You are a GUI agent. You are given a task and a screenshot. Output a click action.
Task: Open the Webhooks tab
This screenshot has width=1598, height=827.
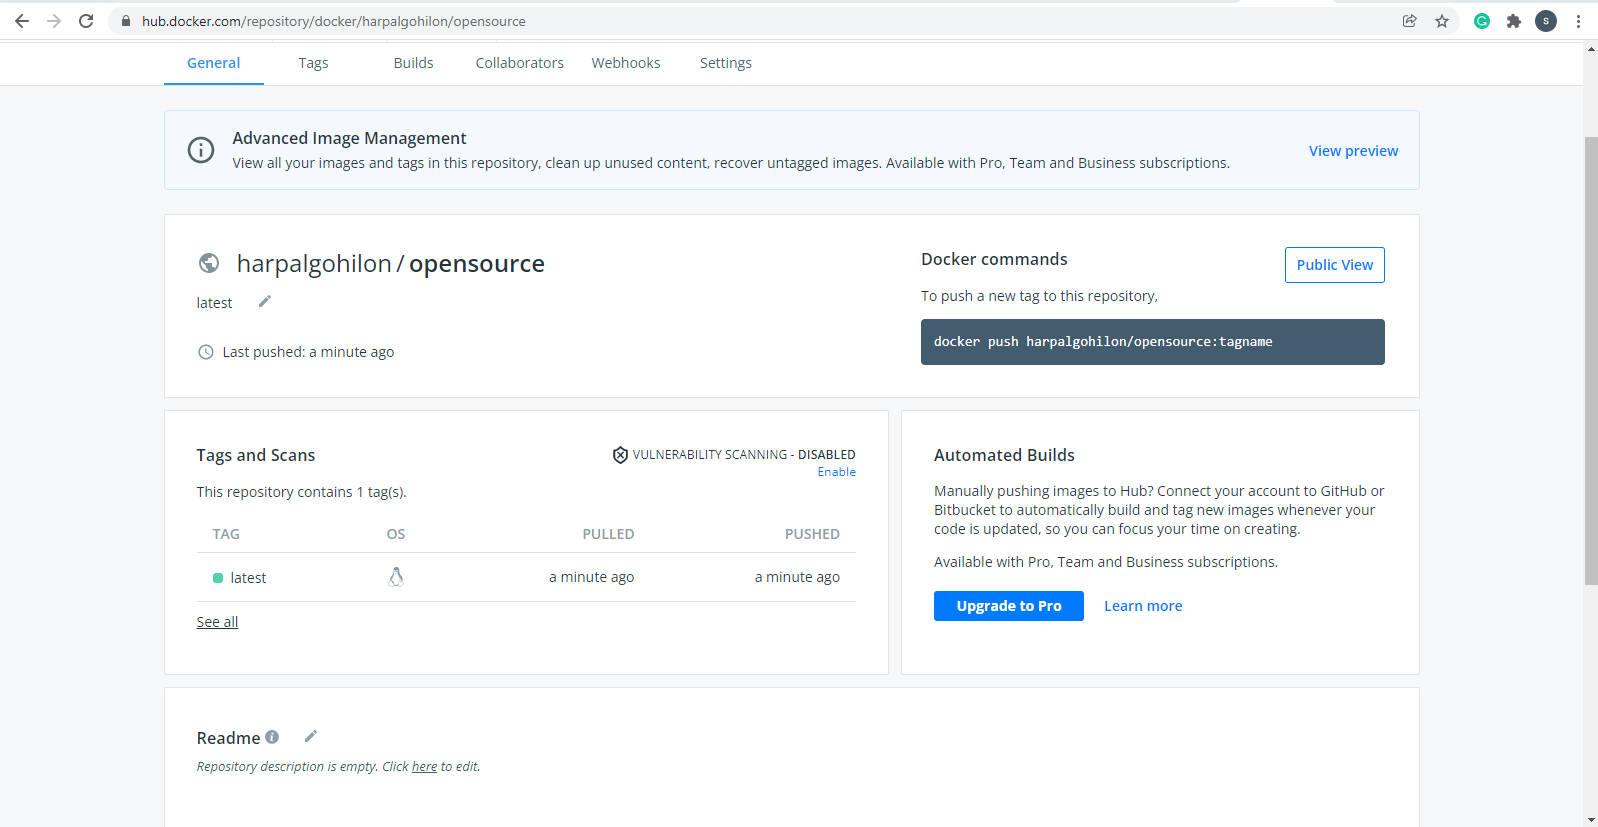(x=626, y=63)
